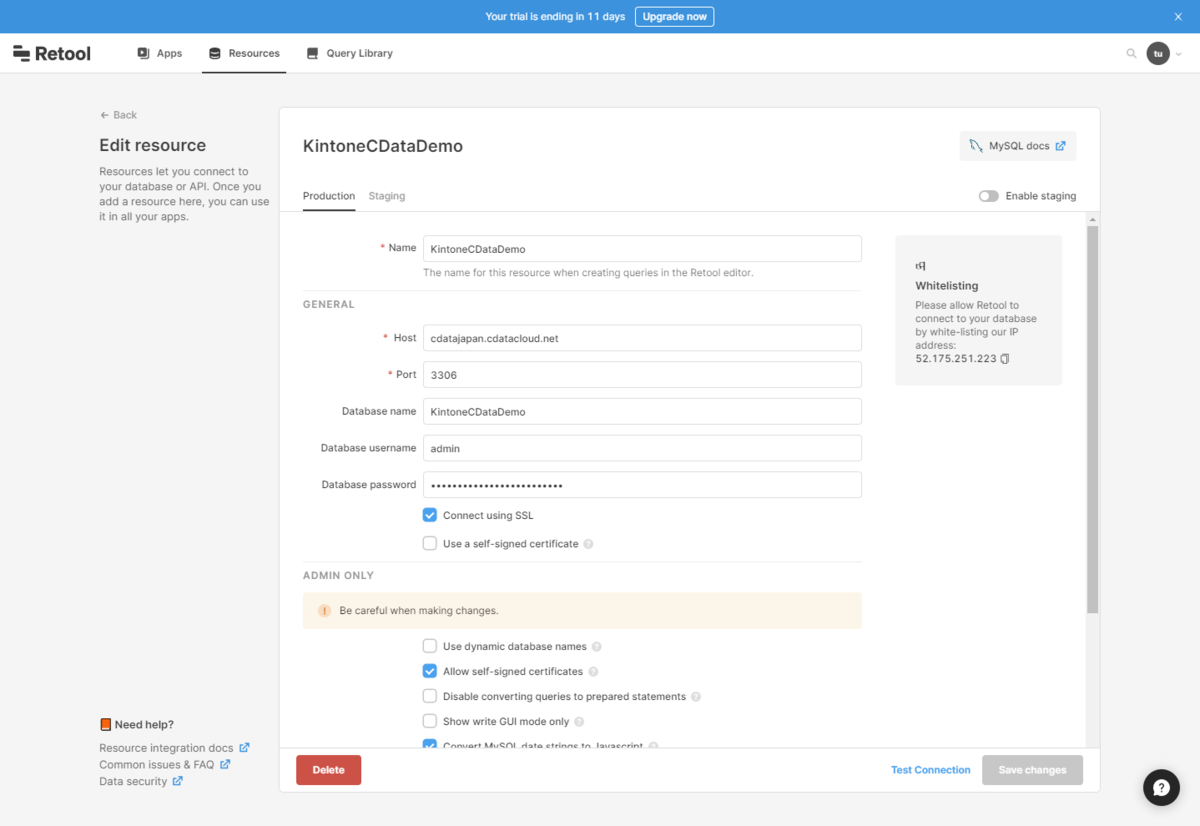Enable Use dynamic database names
This screenshot has height=826, width=1200.
pos(430,646)
